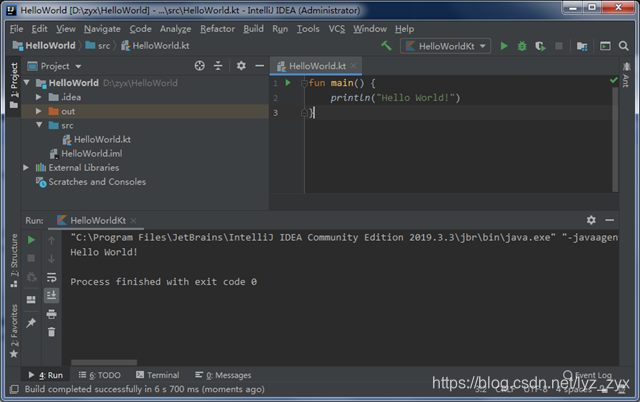Open the File menu

(16, 29)
